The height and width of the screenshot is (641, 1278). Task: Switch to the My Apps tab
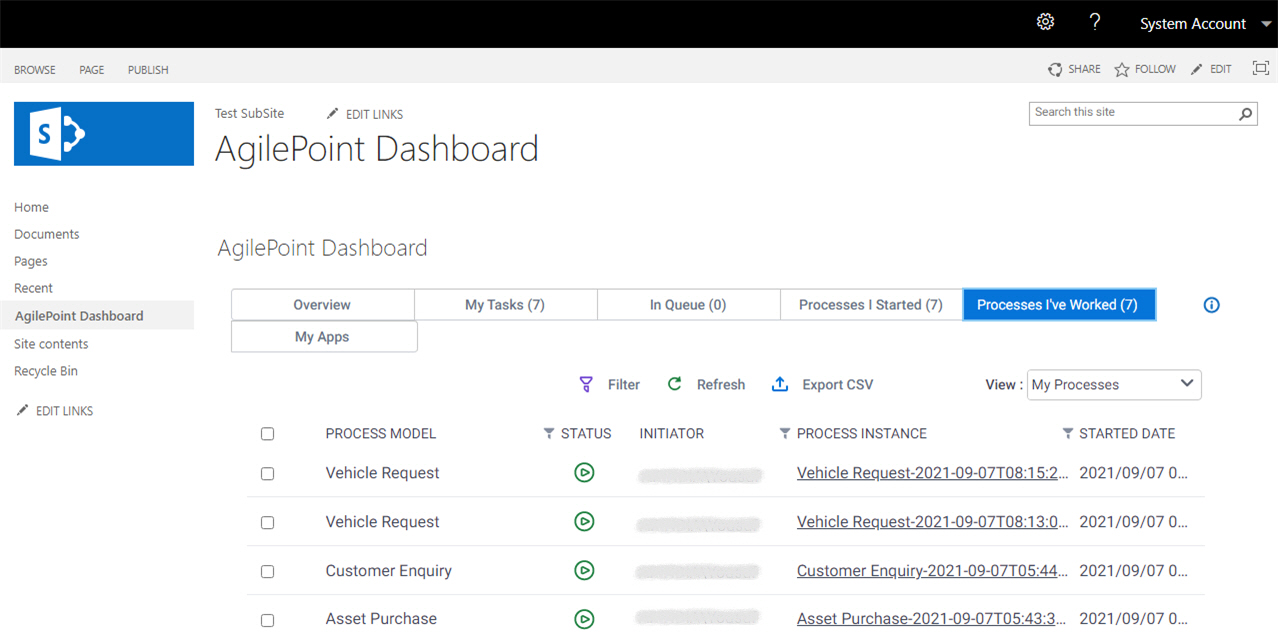(322, 337)
